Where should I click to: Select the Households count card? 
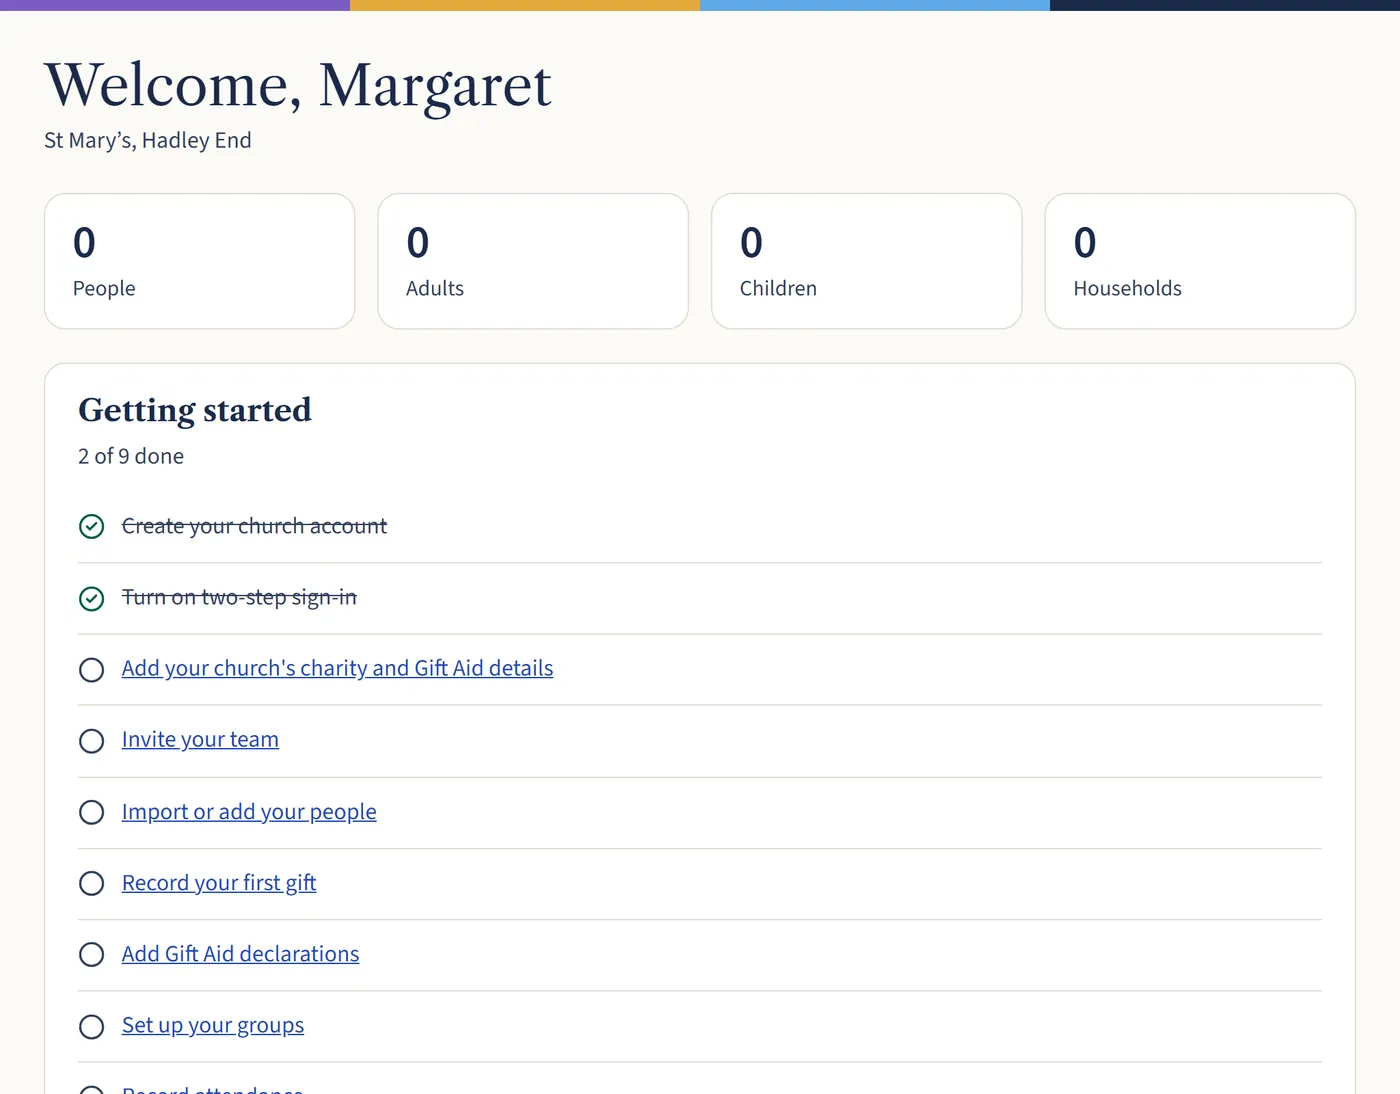click(1200, 261)
